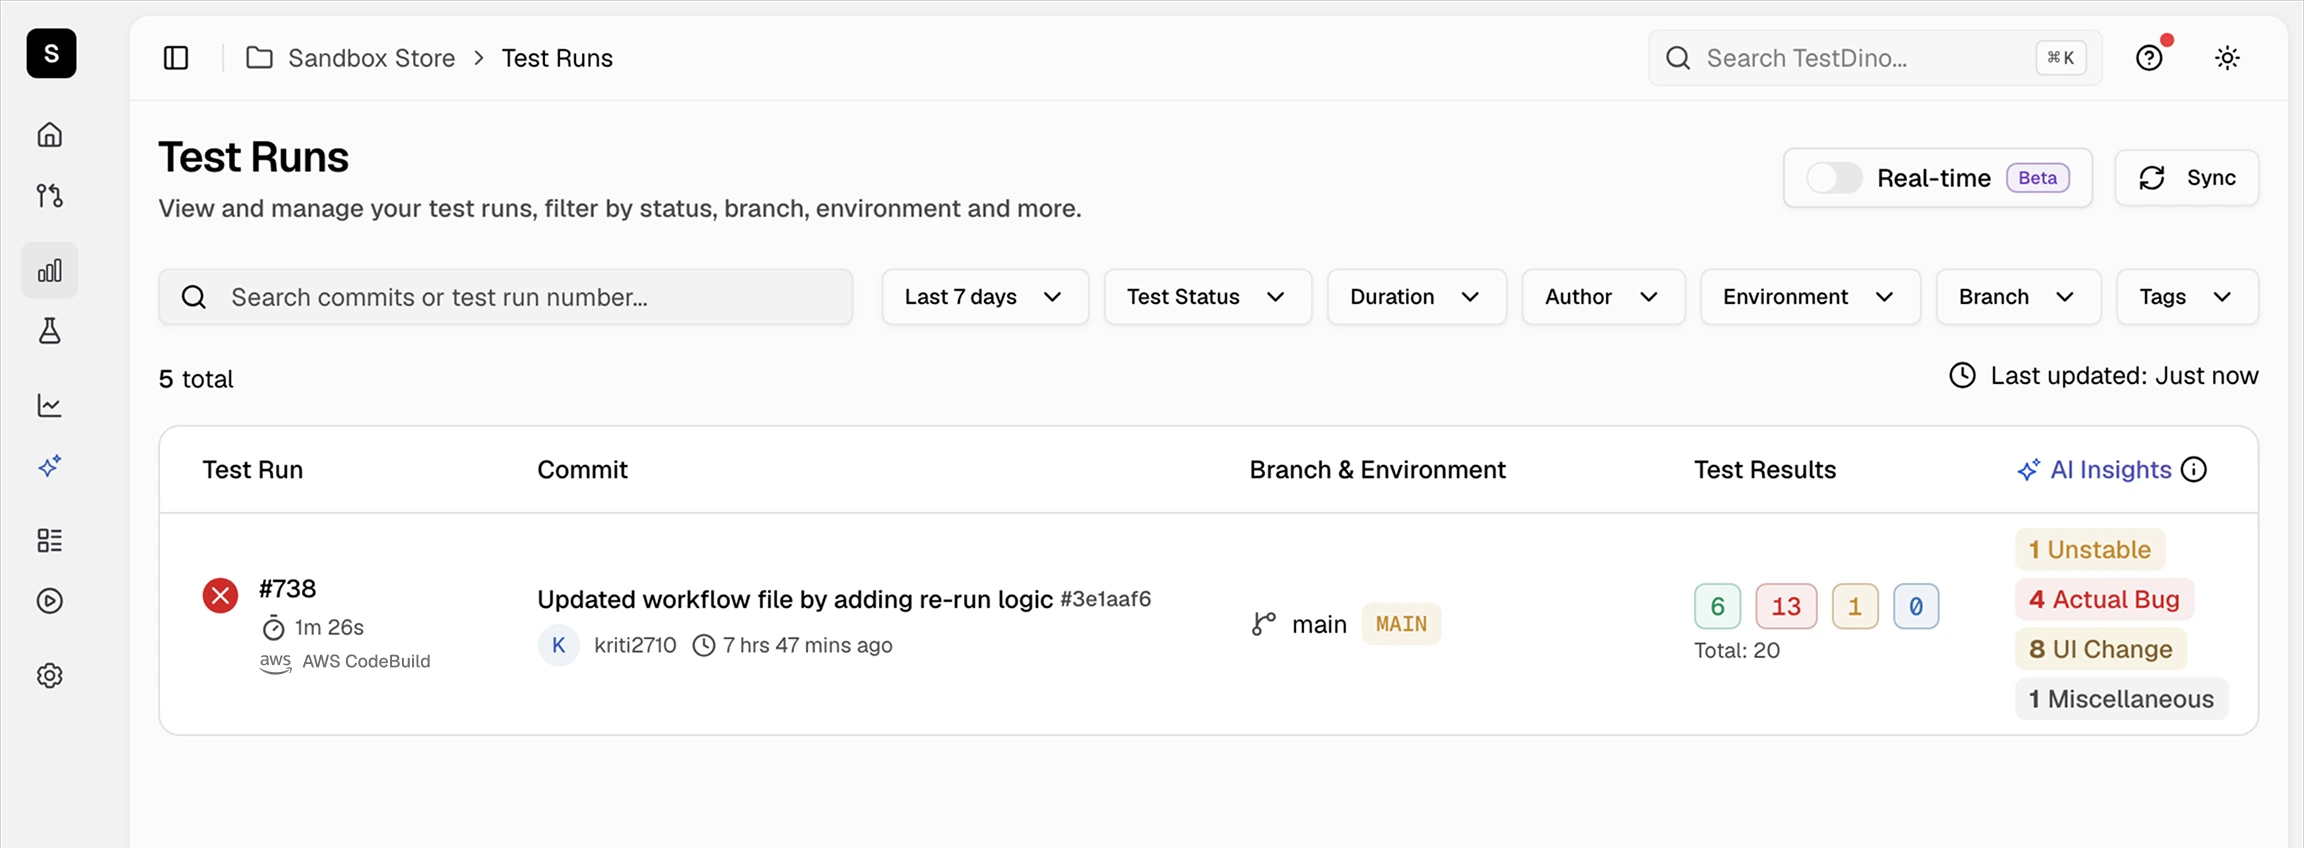Click the red failed status icon for #738
The width and height of the screenshot is (2304, 848).
tap(220, 596)
